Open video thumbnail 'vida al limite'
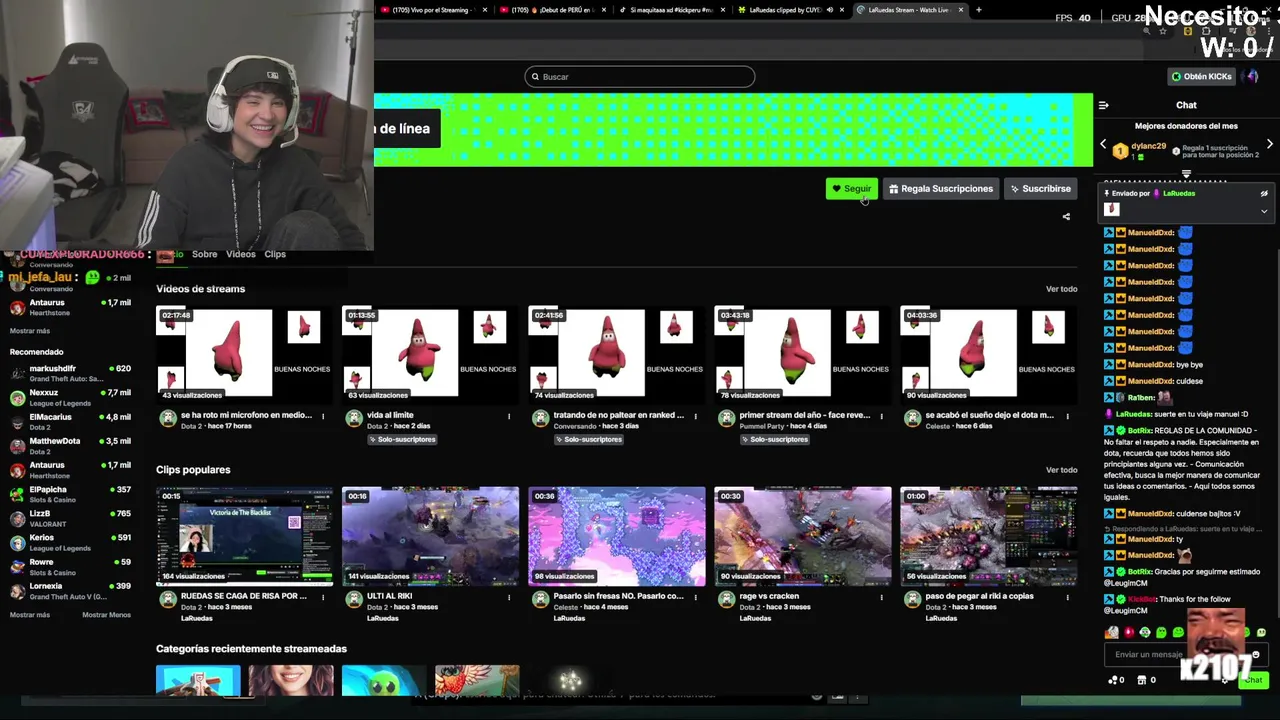1280x720 pixels. point(430,354)
